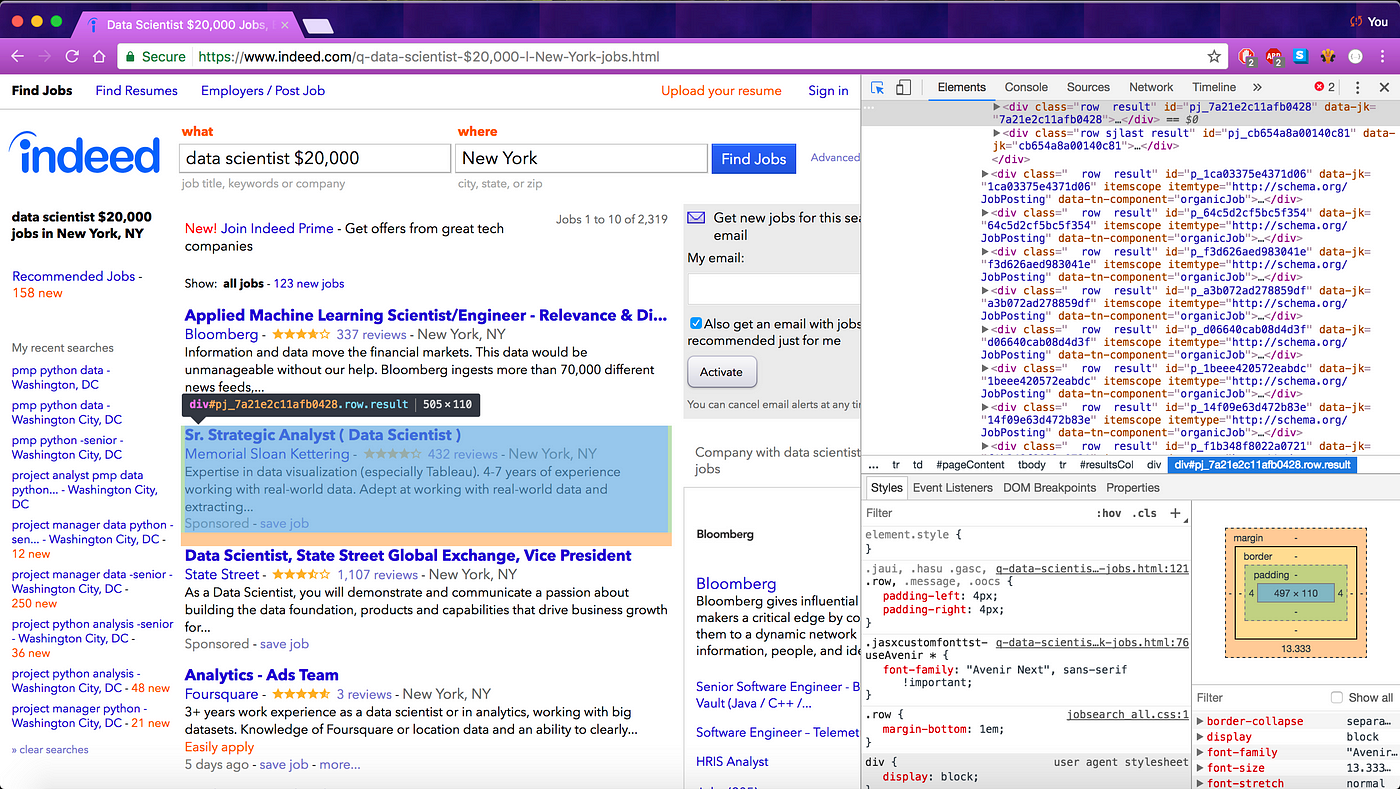Go back to the previous page

pyautogui.click(x=17, y=57)
